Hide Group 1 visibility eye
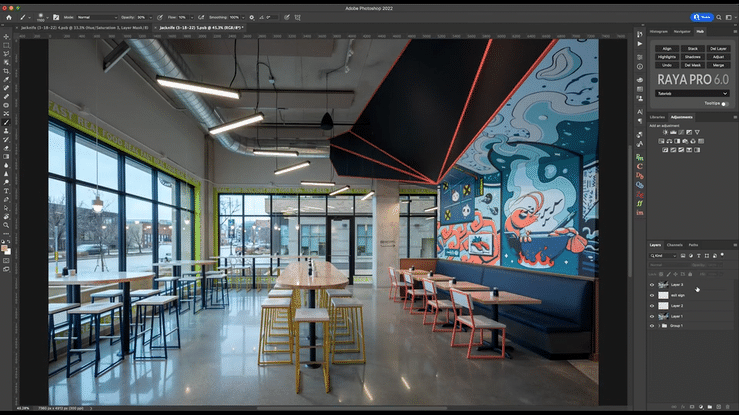This screenshot has height=415, width=739. click(x=652, y=325)
